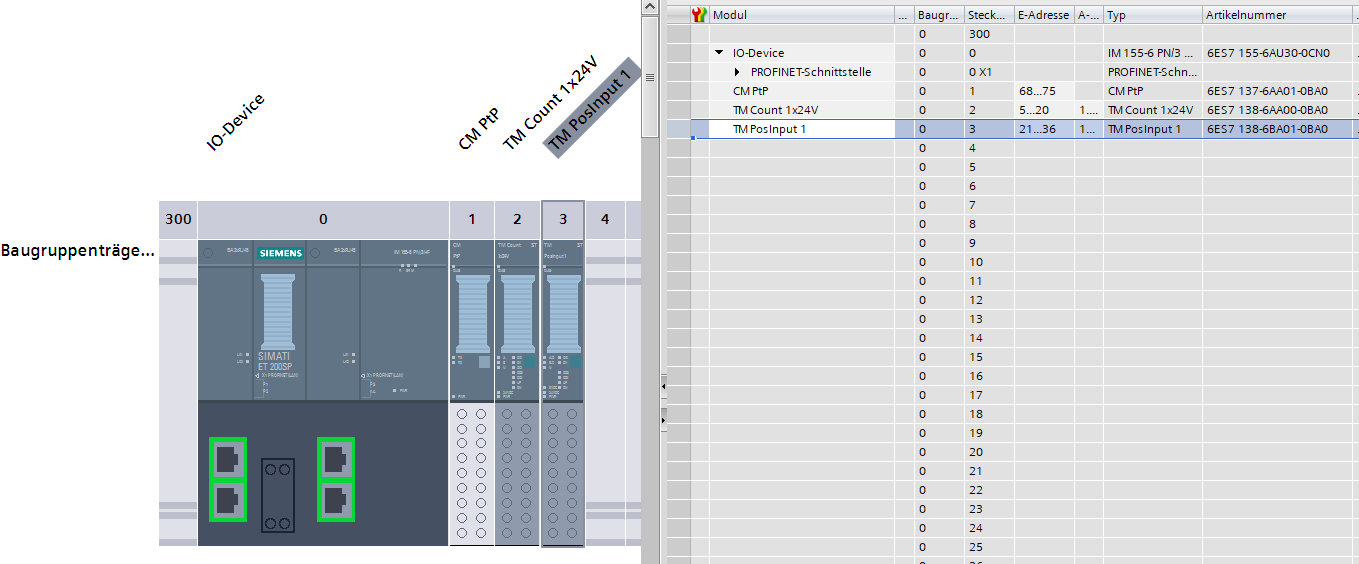Click the row selector left of TM PosInput 1
The image size is (1359, 564).
point(679,129)
